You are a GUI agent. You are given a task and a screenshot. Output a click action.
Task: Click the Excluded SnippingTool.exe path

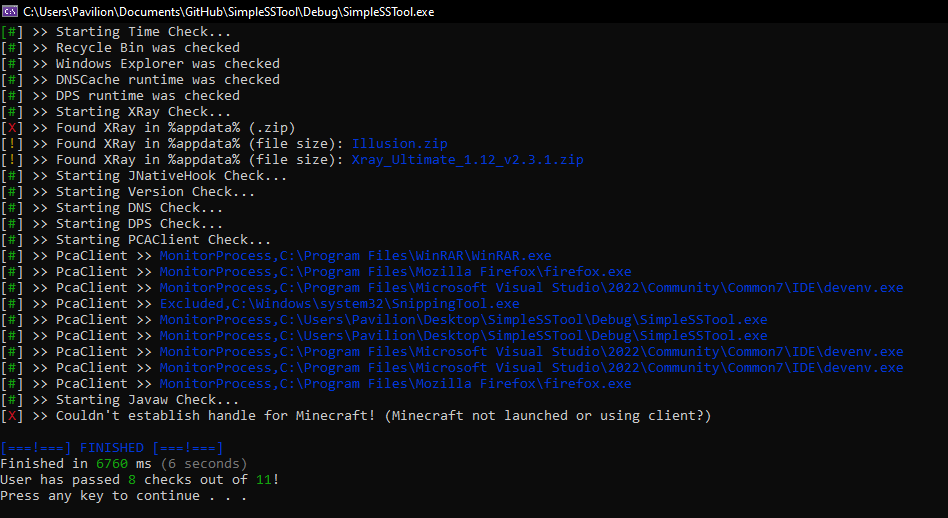[x=339, y=304]
